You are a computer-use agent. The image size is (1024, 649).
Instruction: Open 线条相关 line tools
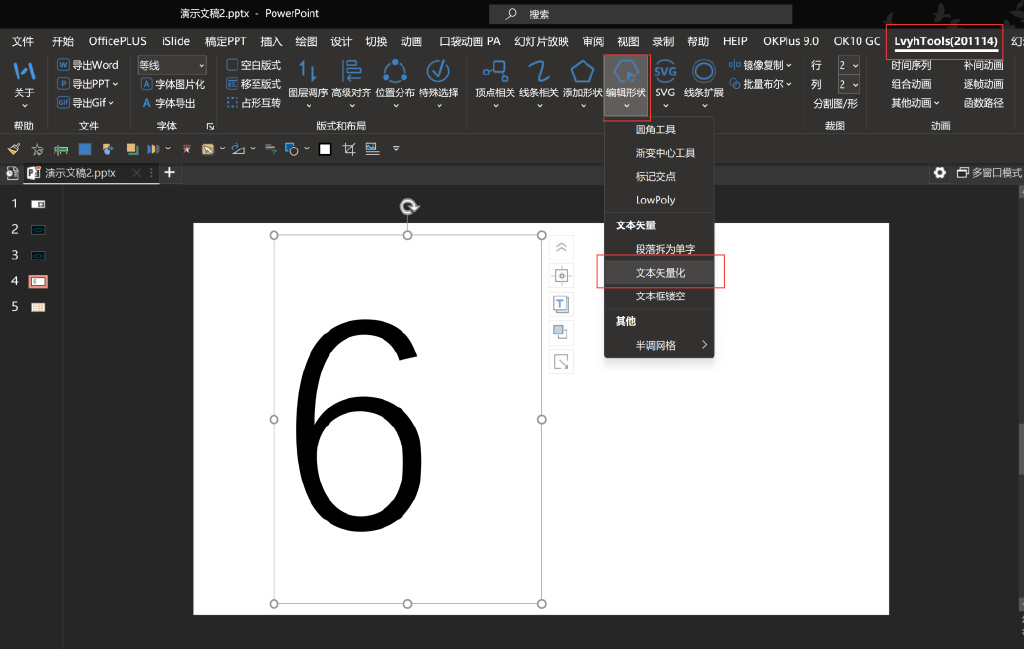coord(539,84)
